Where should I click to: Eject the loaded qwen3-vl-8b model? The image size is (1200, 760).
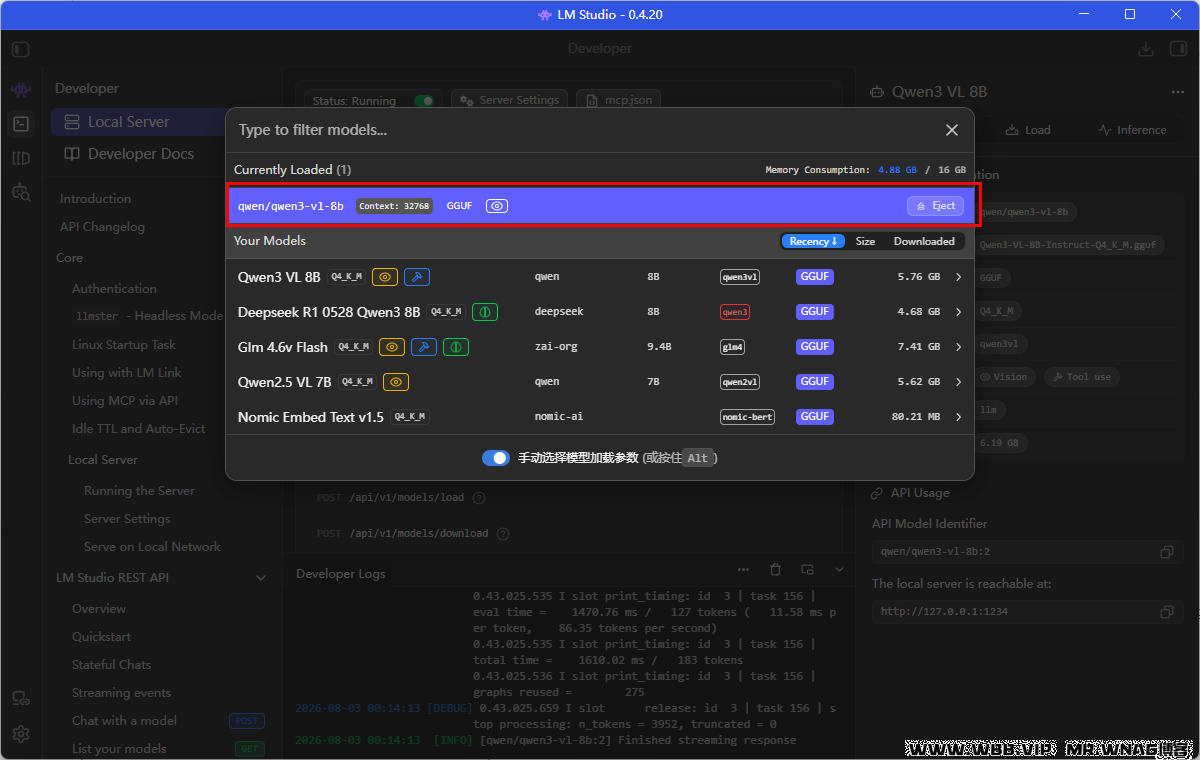point(935,206)
